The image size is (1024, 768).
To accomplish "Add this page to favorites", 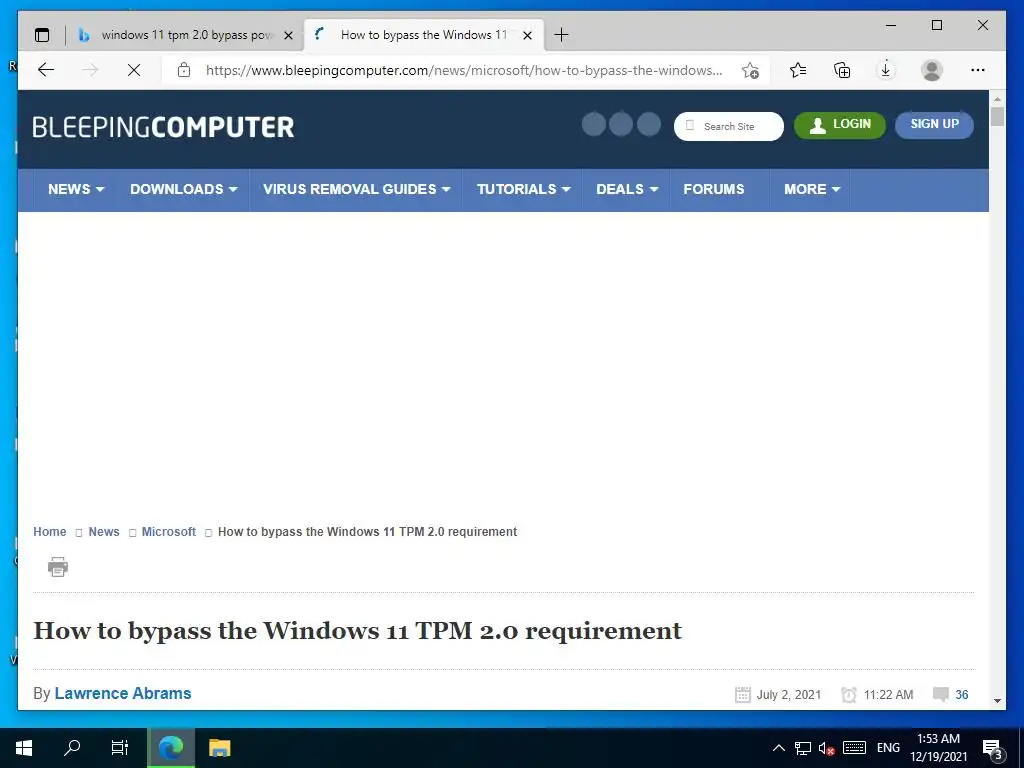I will (750, 71).
